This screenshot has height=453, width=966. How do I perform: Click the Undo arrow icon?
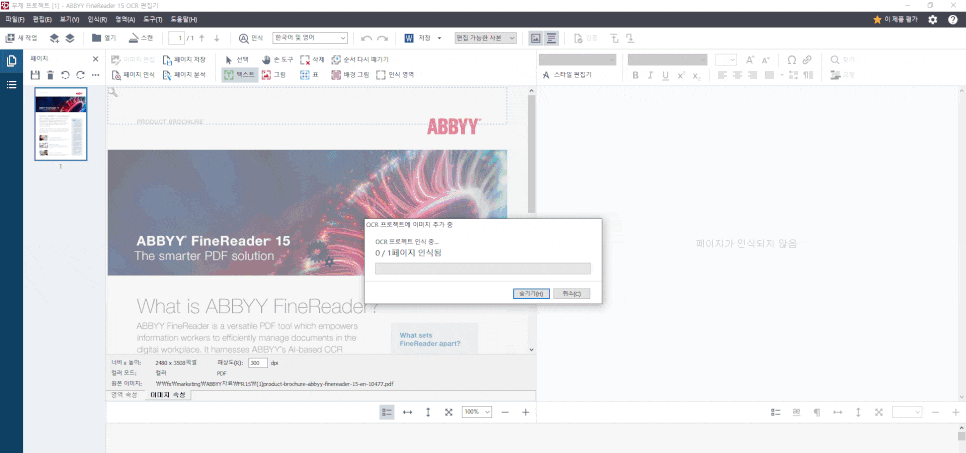point(367,38)
